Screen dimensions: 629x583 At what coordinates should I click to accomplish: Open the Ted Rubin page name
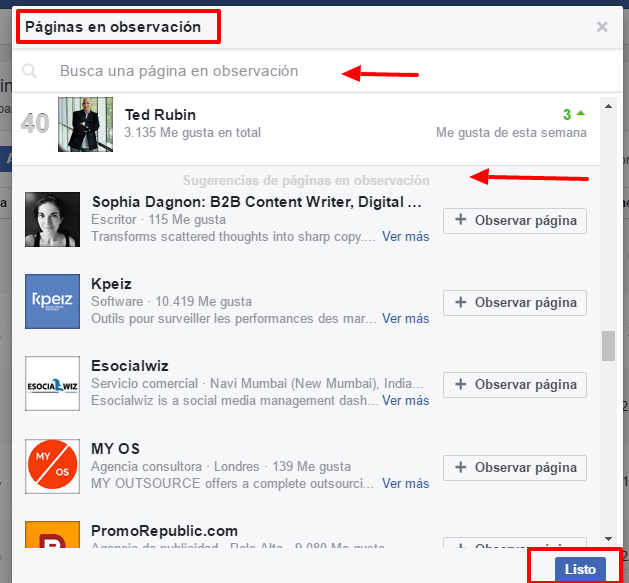pos(160,115)
